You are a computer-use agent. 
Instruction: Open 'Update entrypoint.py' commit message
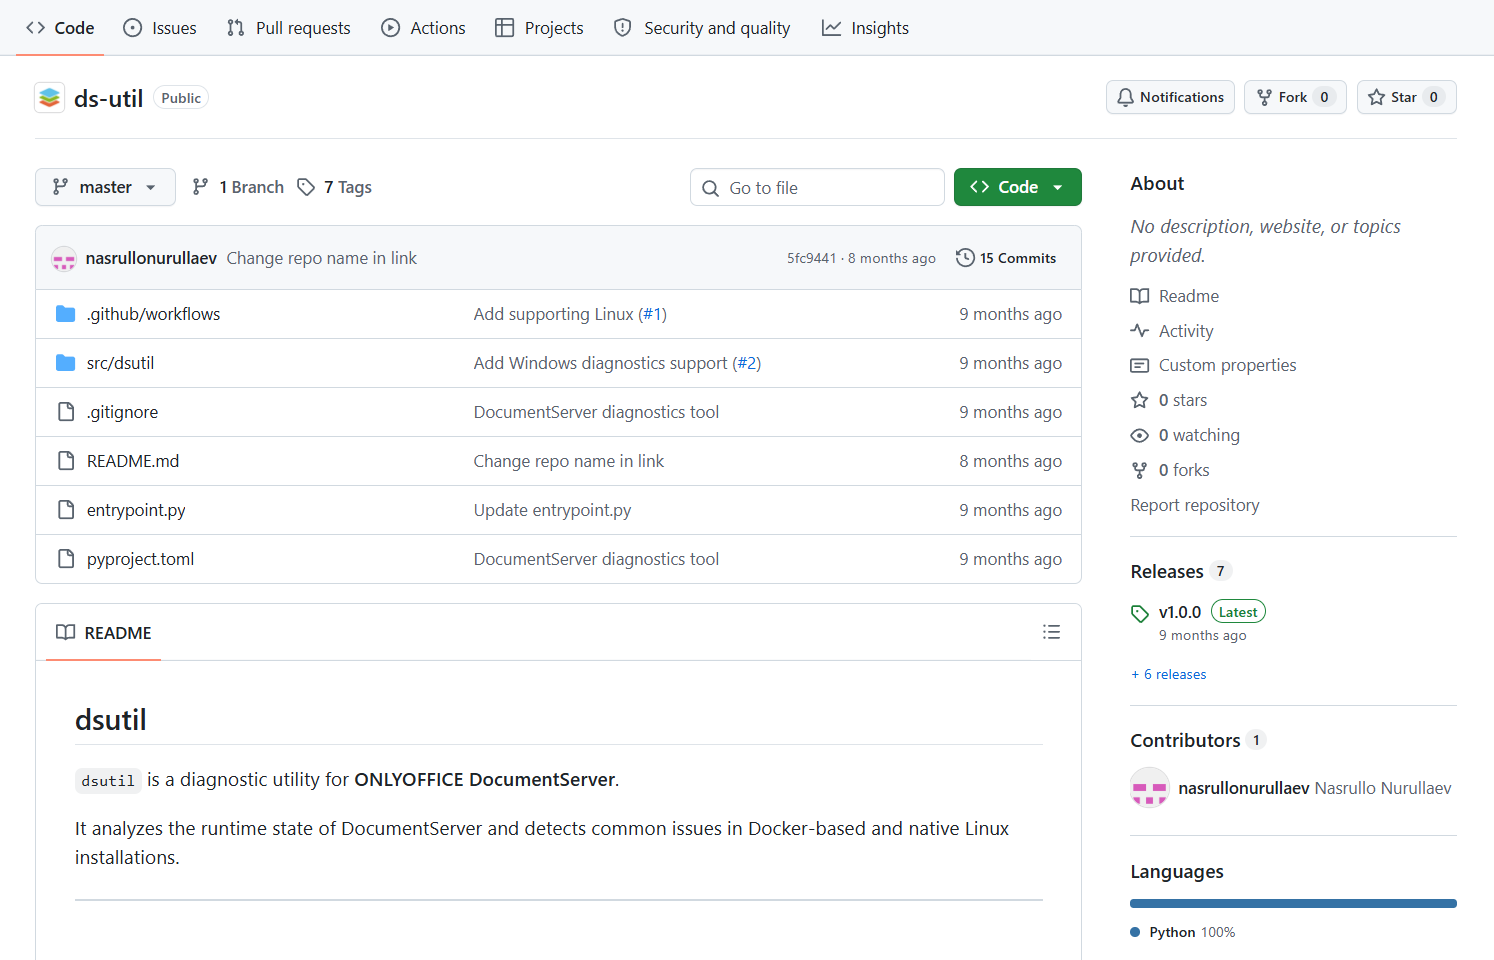point(553,510)
